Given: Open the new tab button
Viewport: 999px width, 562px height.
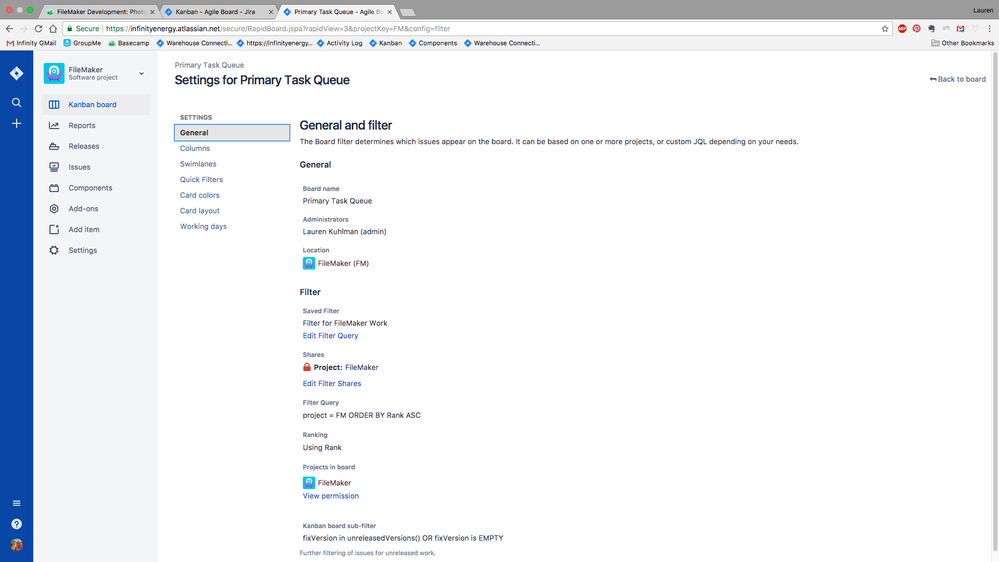Looking at the screenshot, I should (408, 12).
